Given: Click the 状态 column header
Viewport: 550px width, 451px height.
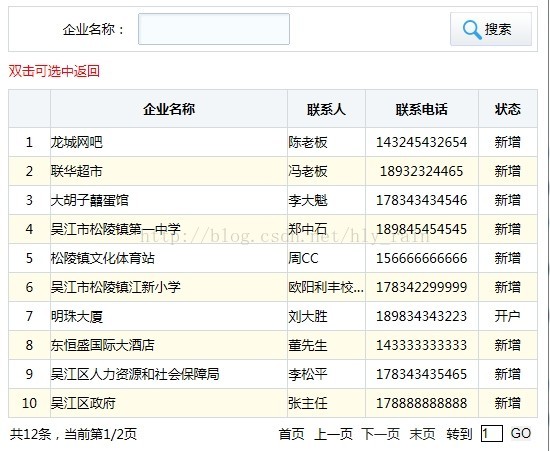Looking at the screenshot, I should pos(508,109).
